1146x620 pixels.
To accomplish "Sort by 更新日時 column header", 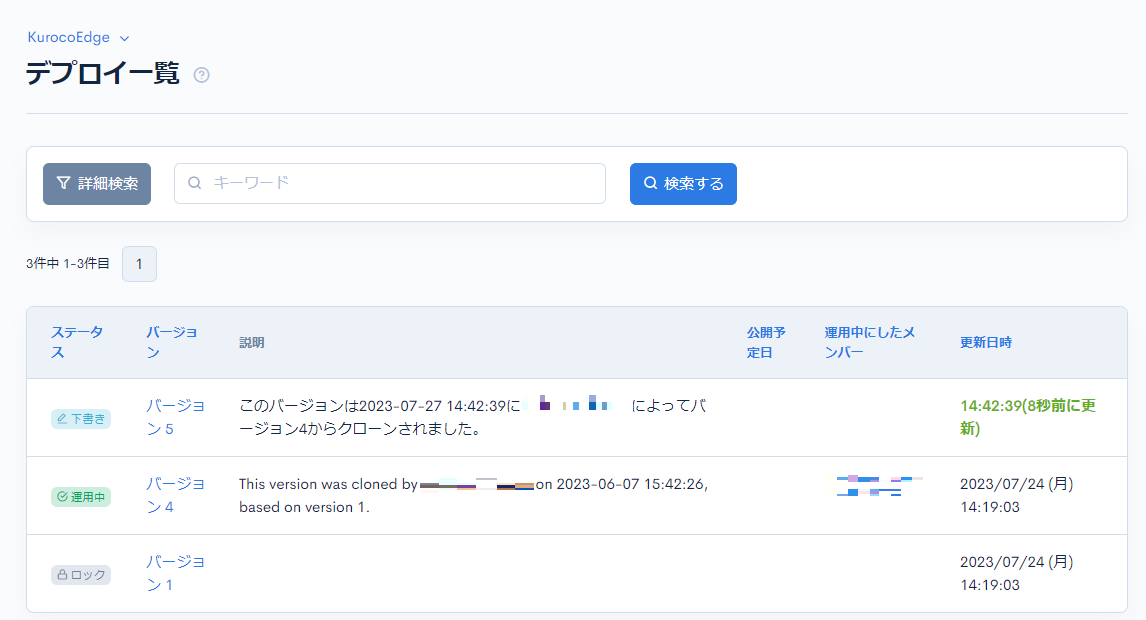I will pyautogui.click(x=986, y=342).
